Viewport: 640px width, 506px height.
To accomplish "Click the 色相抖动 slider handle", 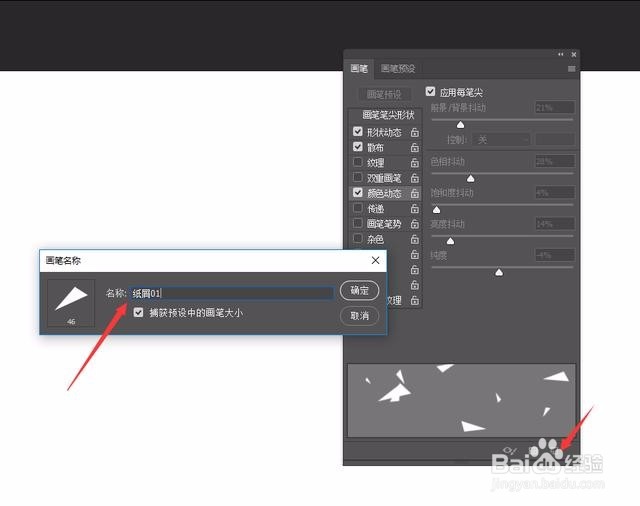I will click(470, 178).
